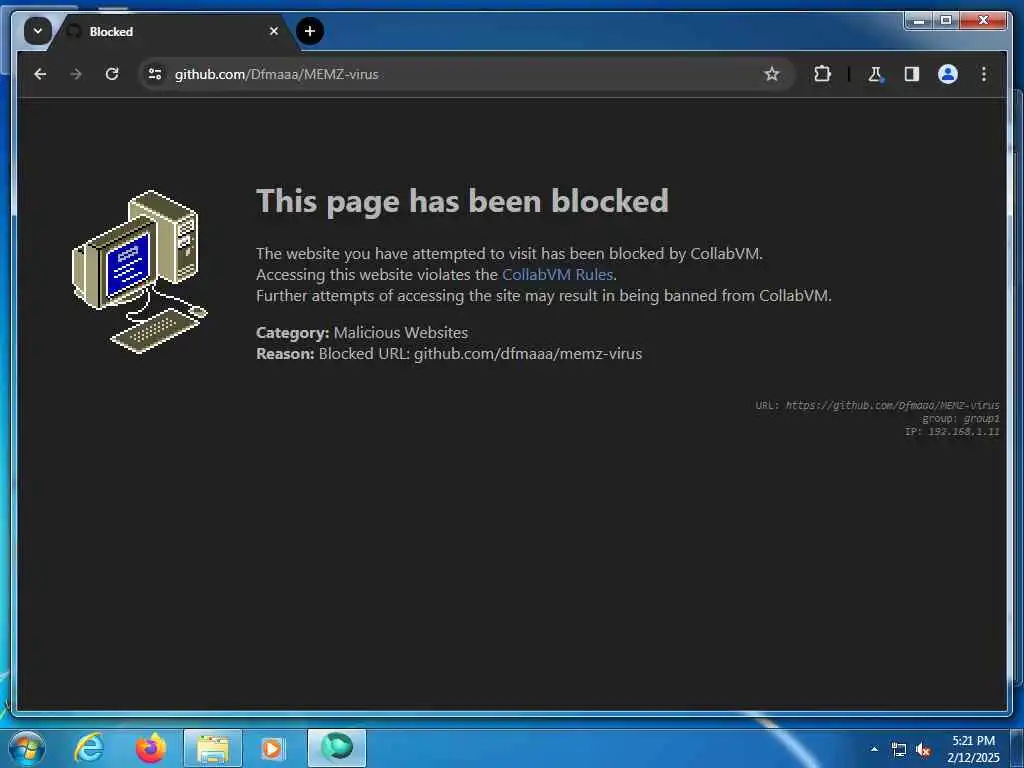This screenshot has height=768, width=1024.
Task: Open the CollabVM Rules link
Action: tap(557, 275)
